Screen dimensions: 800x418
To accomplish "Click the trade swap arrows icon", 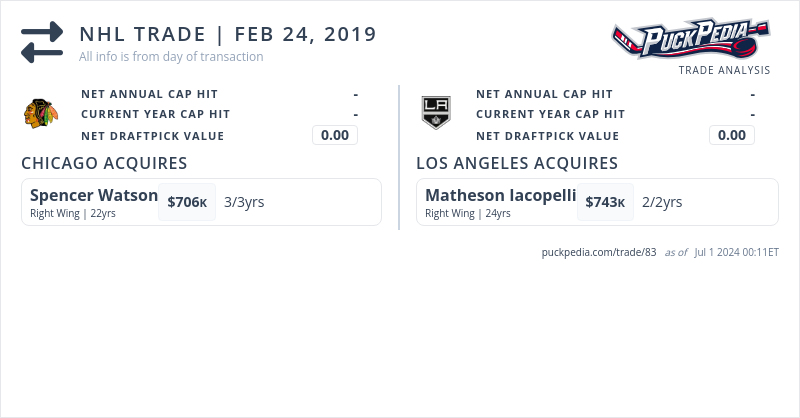I will [42, 43].
